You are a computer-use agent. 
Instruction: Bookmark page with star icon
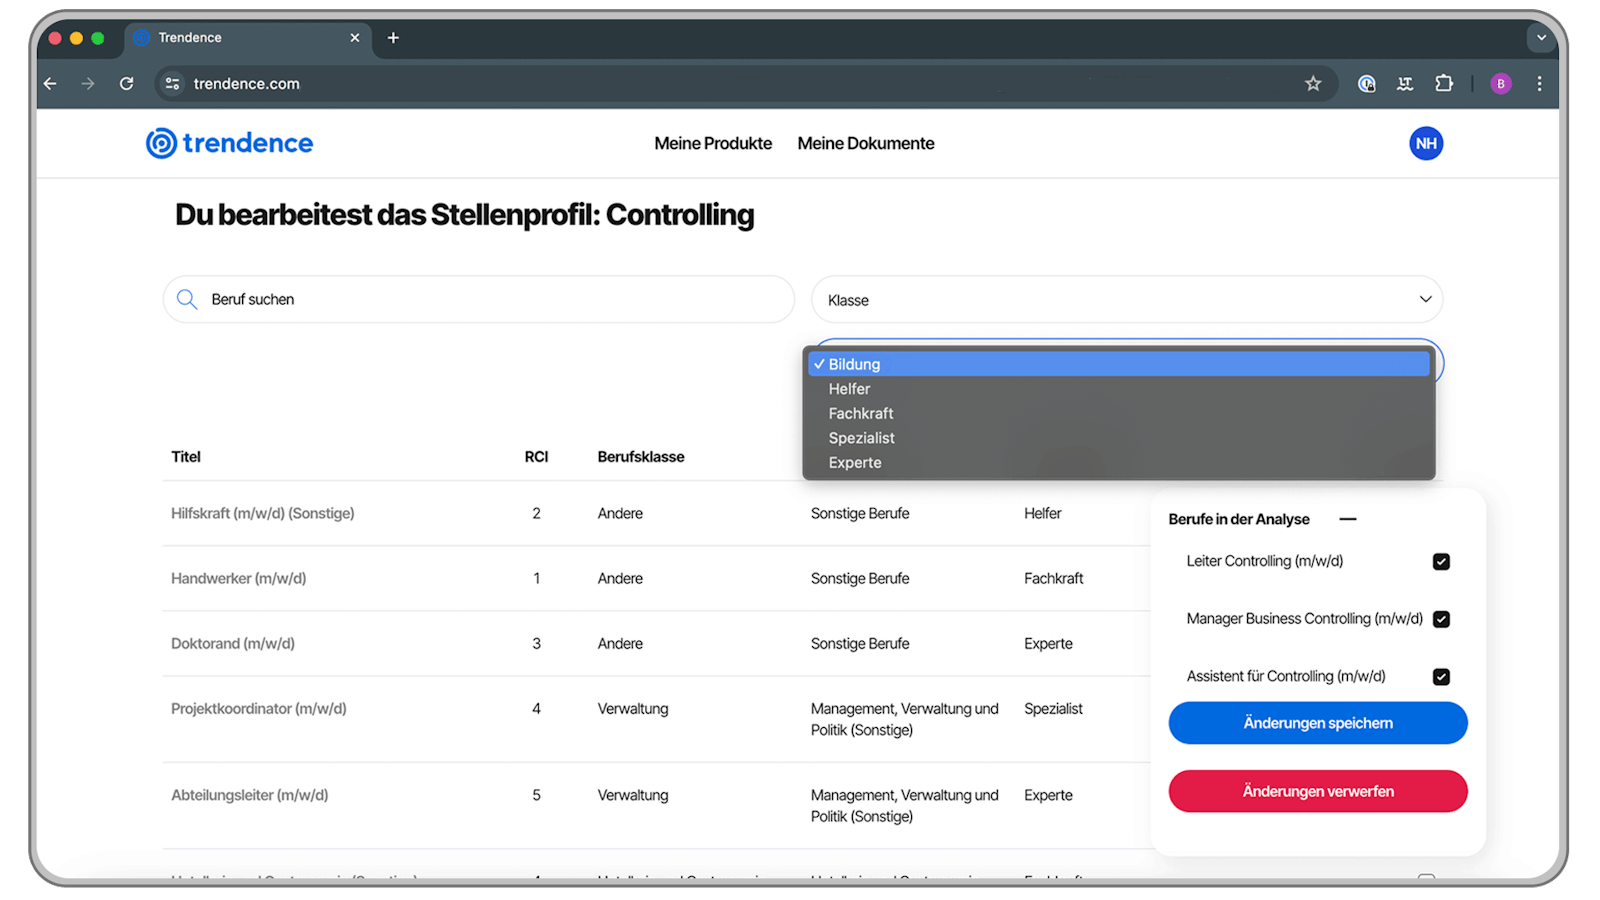1313,84
